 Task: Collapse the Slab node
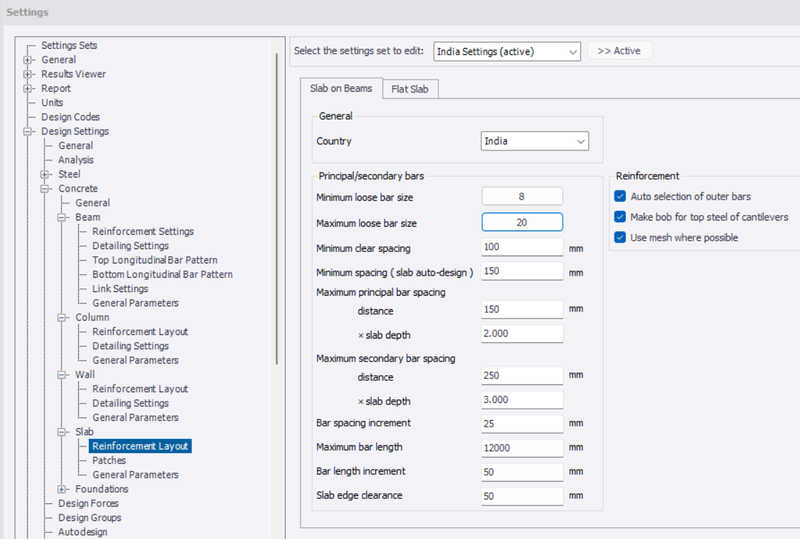pyautogui.click(x=61, y=431)
